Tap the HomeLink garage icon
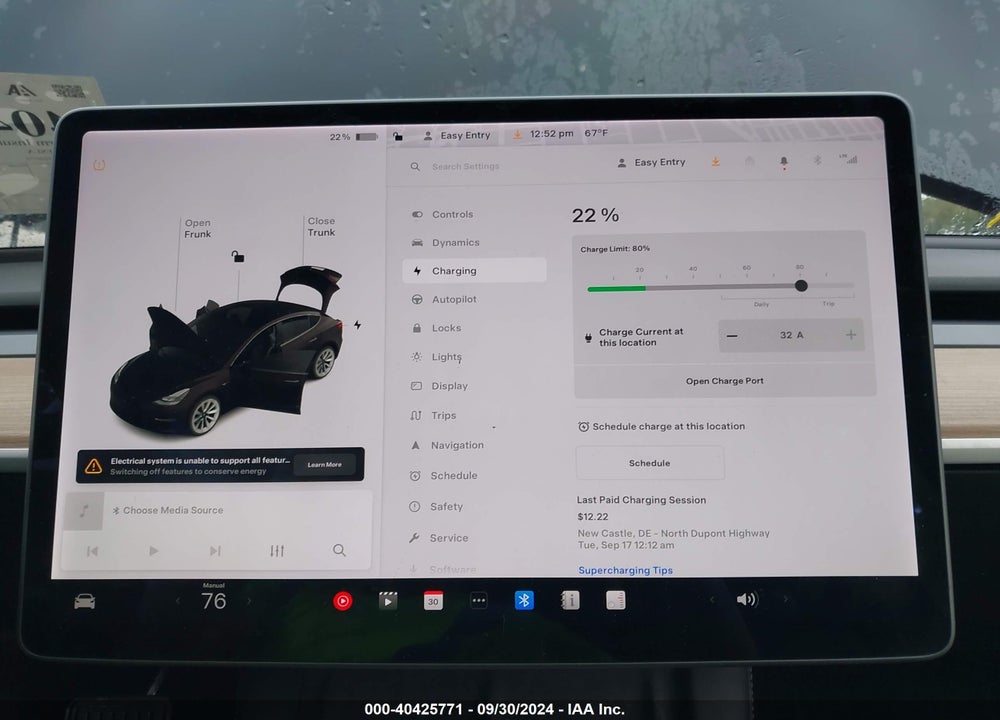Screen dimensions: 1000x720 pos(749,162)
